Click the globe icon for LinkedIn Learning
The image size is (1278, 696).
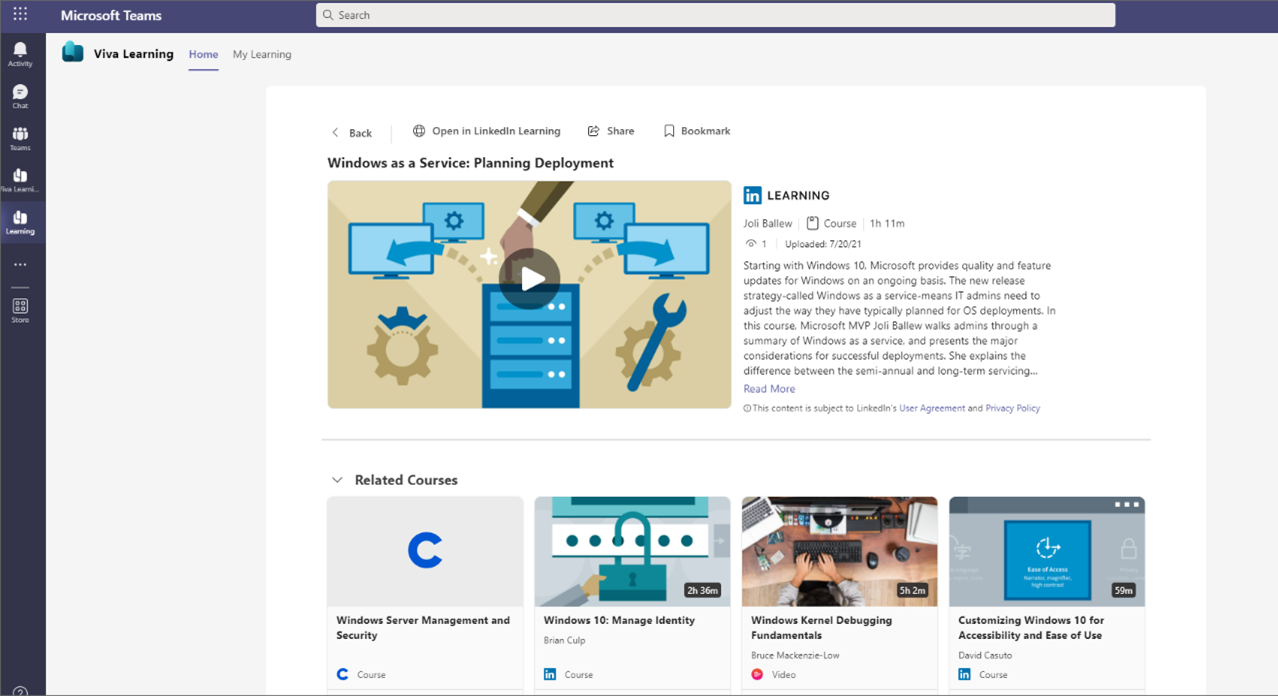419,131
